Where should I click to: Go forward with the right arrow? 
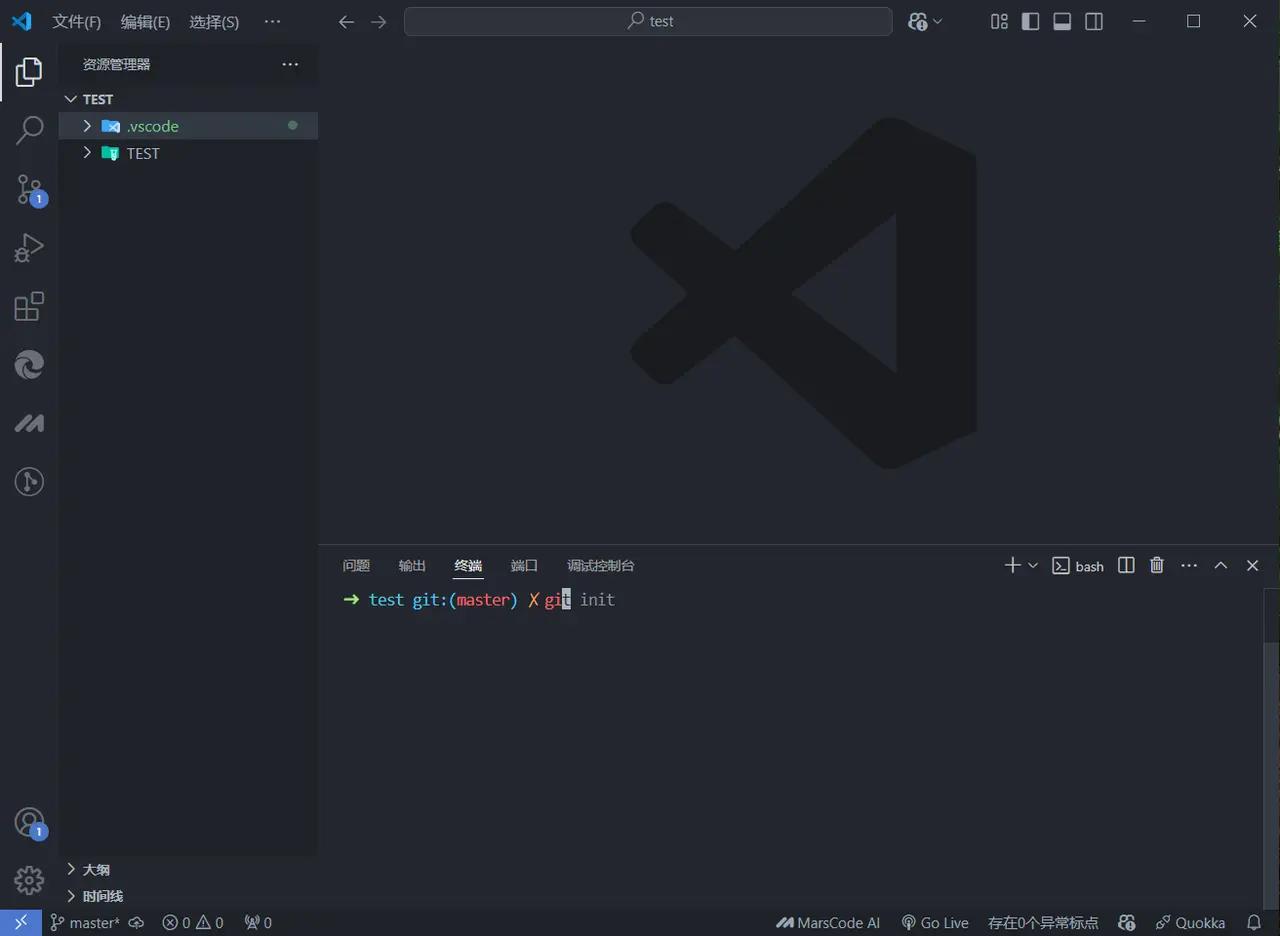379,21
